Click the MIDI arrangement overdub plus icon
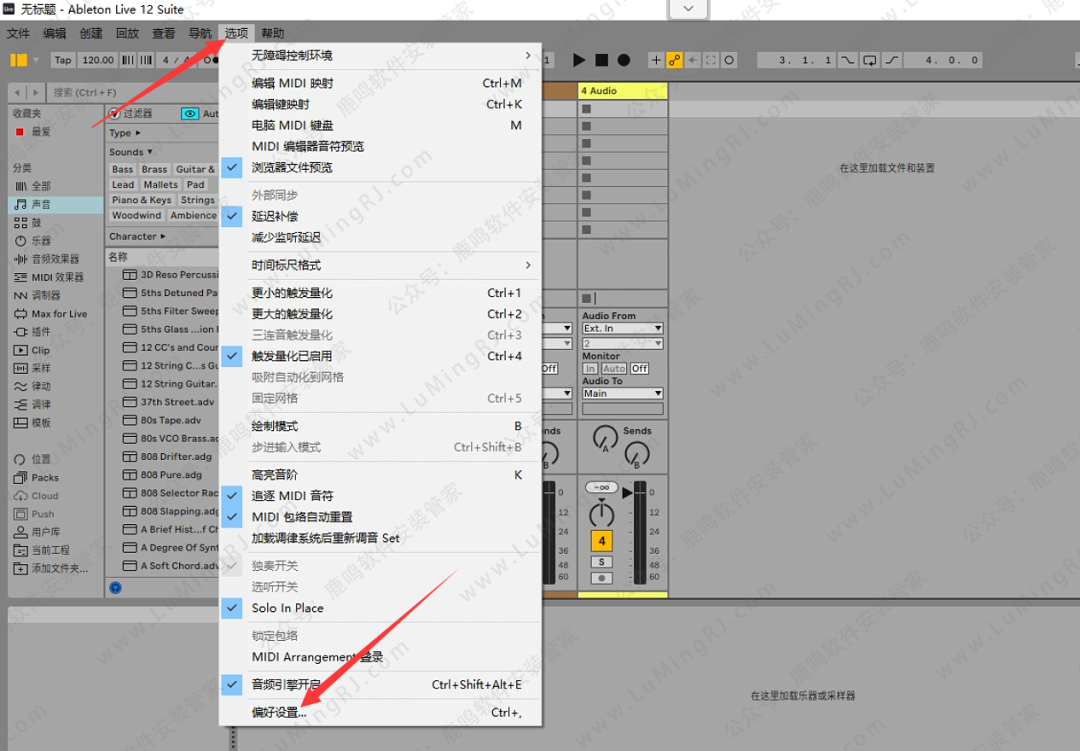This screenshot has height=751, width=1080. [x=656, y=60]
